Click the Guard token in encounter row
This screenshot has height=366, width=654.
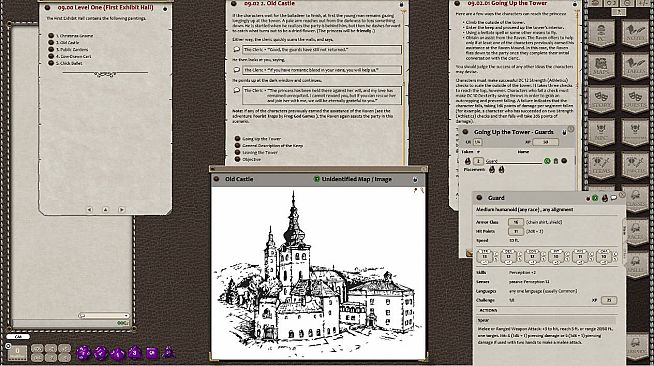point(468,161)
